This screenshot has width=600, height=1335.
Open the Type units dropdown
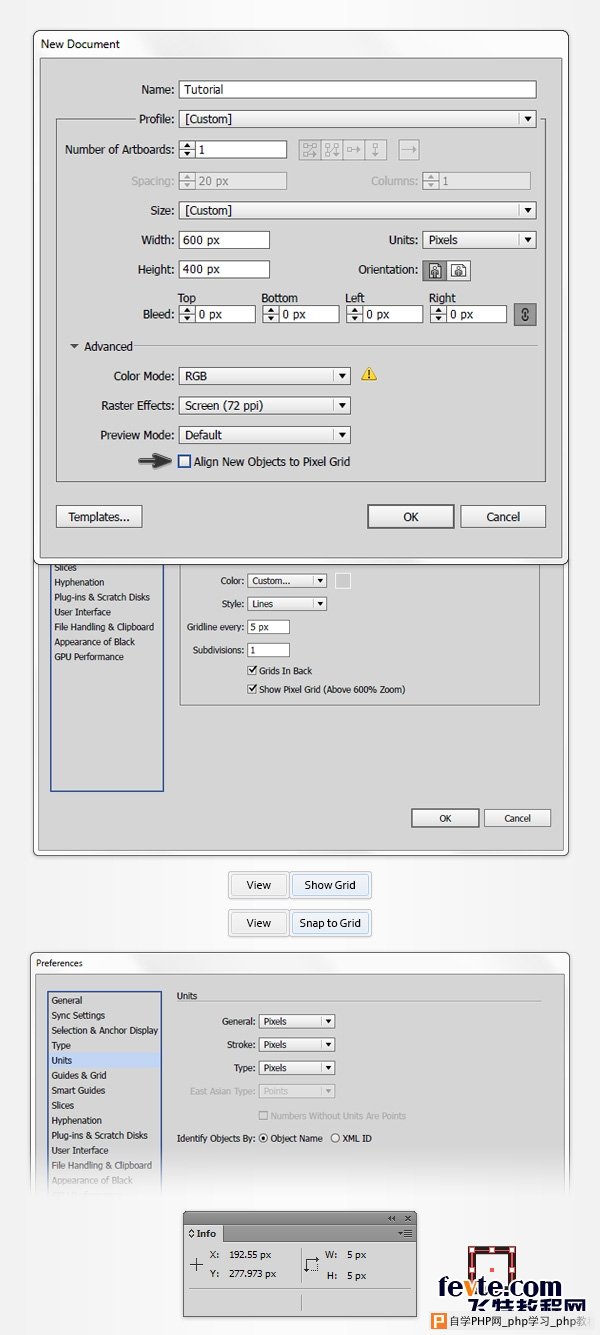(297, 1068)
